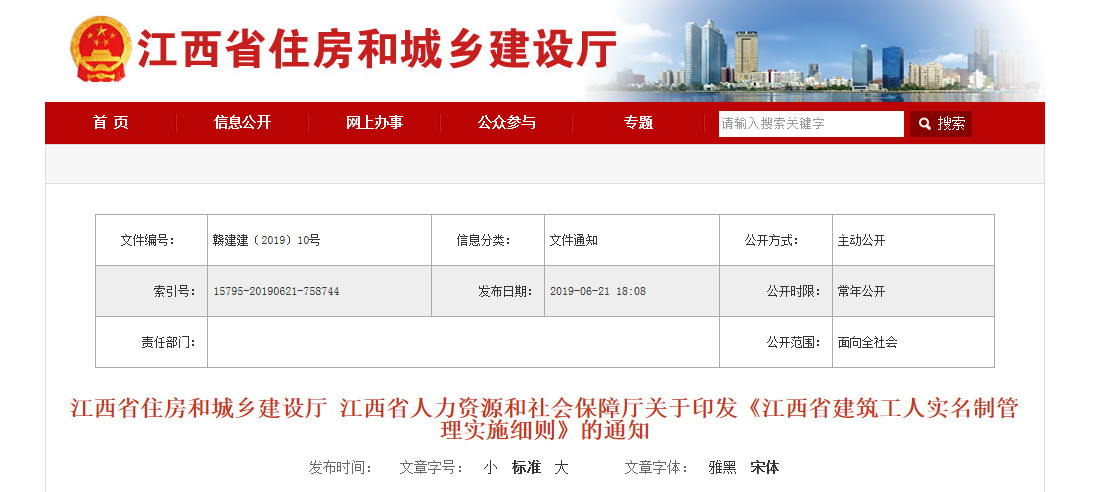
Task: Open the 首页 home page
Action: pyautogui.click(x=111, y=123)
